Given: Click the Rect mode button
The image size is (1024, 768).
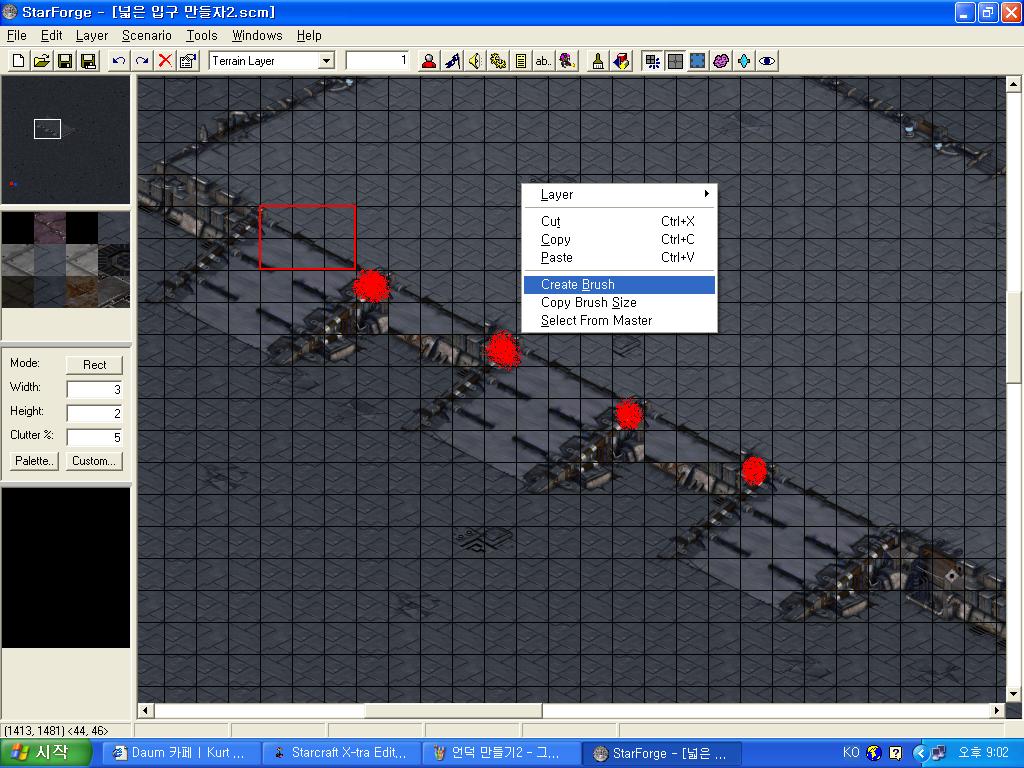Looking at the screenshot, I should 94,365.
